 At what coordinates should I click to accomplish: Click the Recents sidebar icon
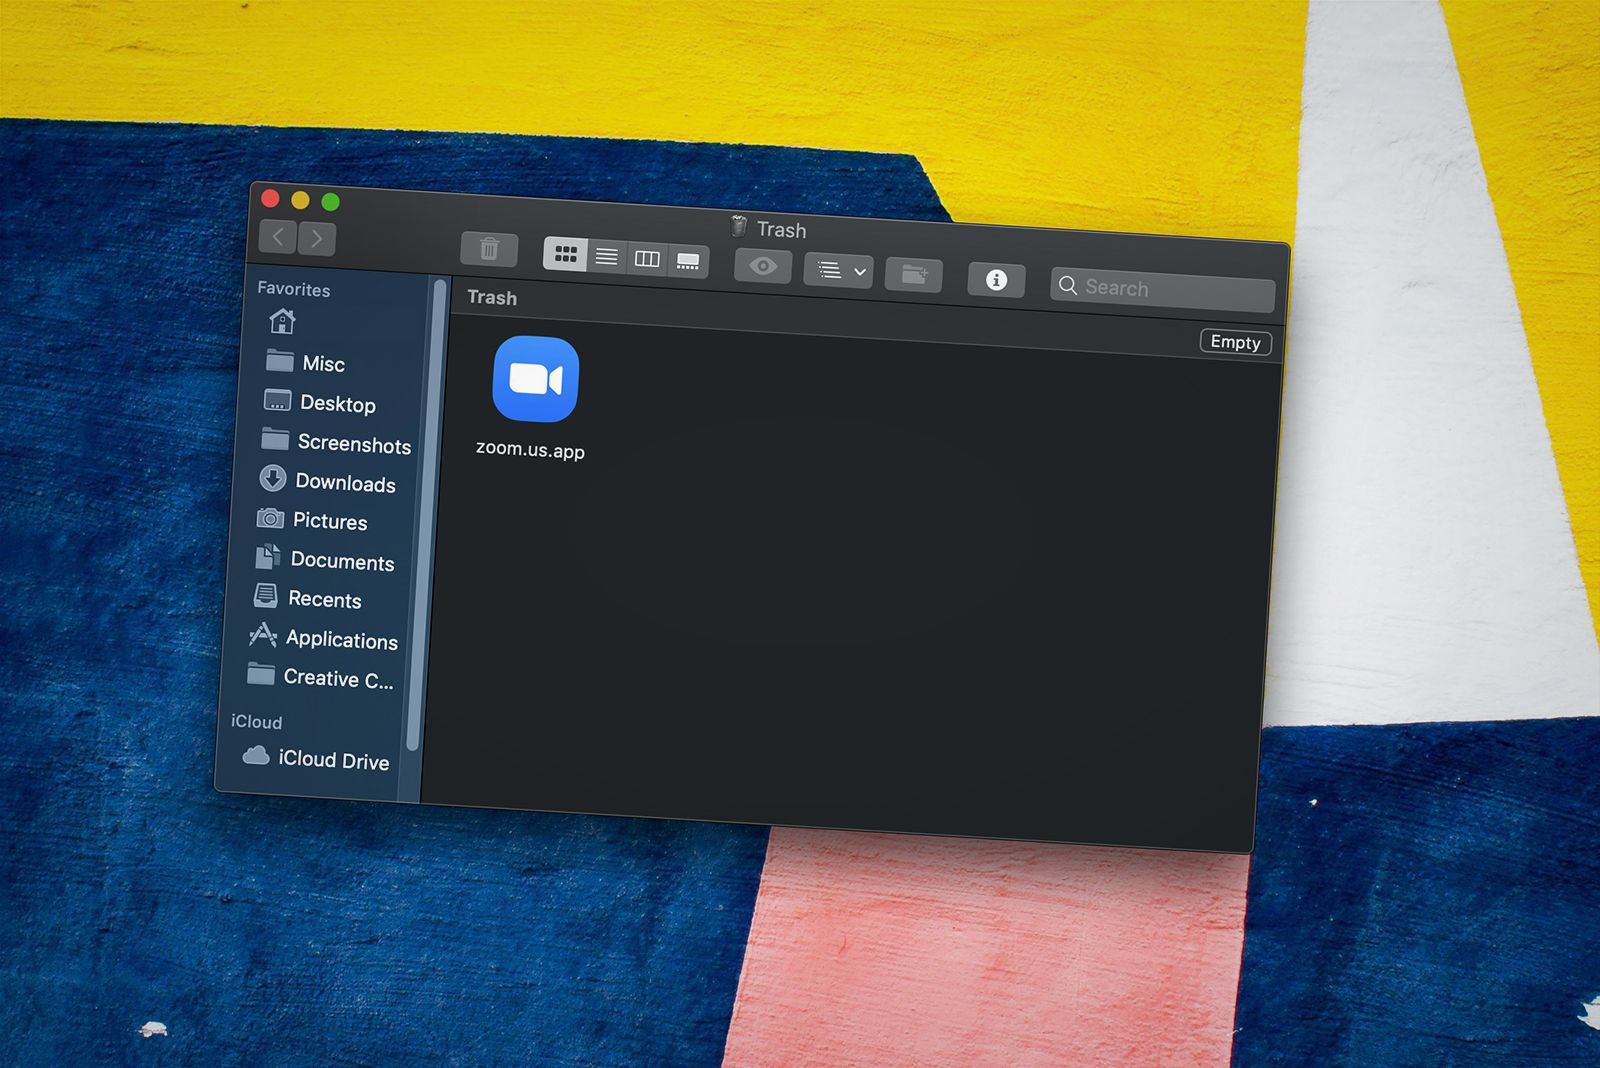coord(266,596)
